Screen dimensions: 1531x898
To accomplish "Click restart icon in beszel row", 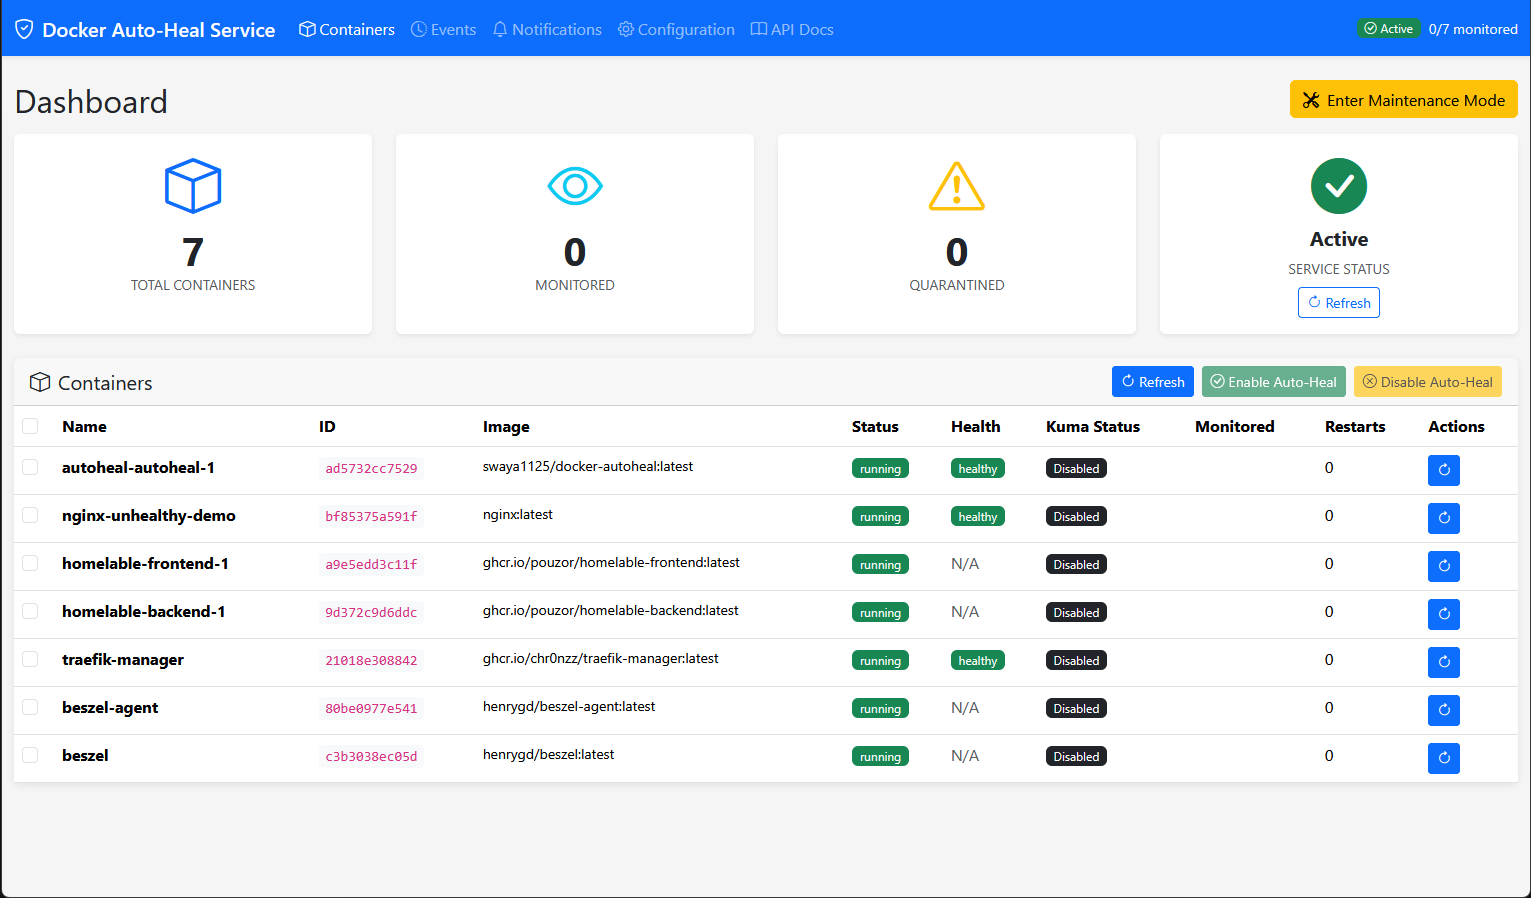I will coord(1443,758).
